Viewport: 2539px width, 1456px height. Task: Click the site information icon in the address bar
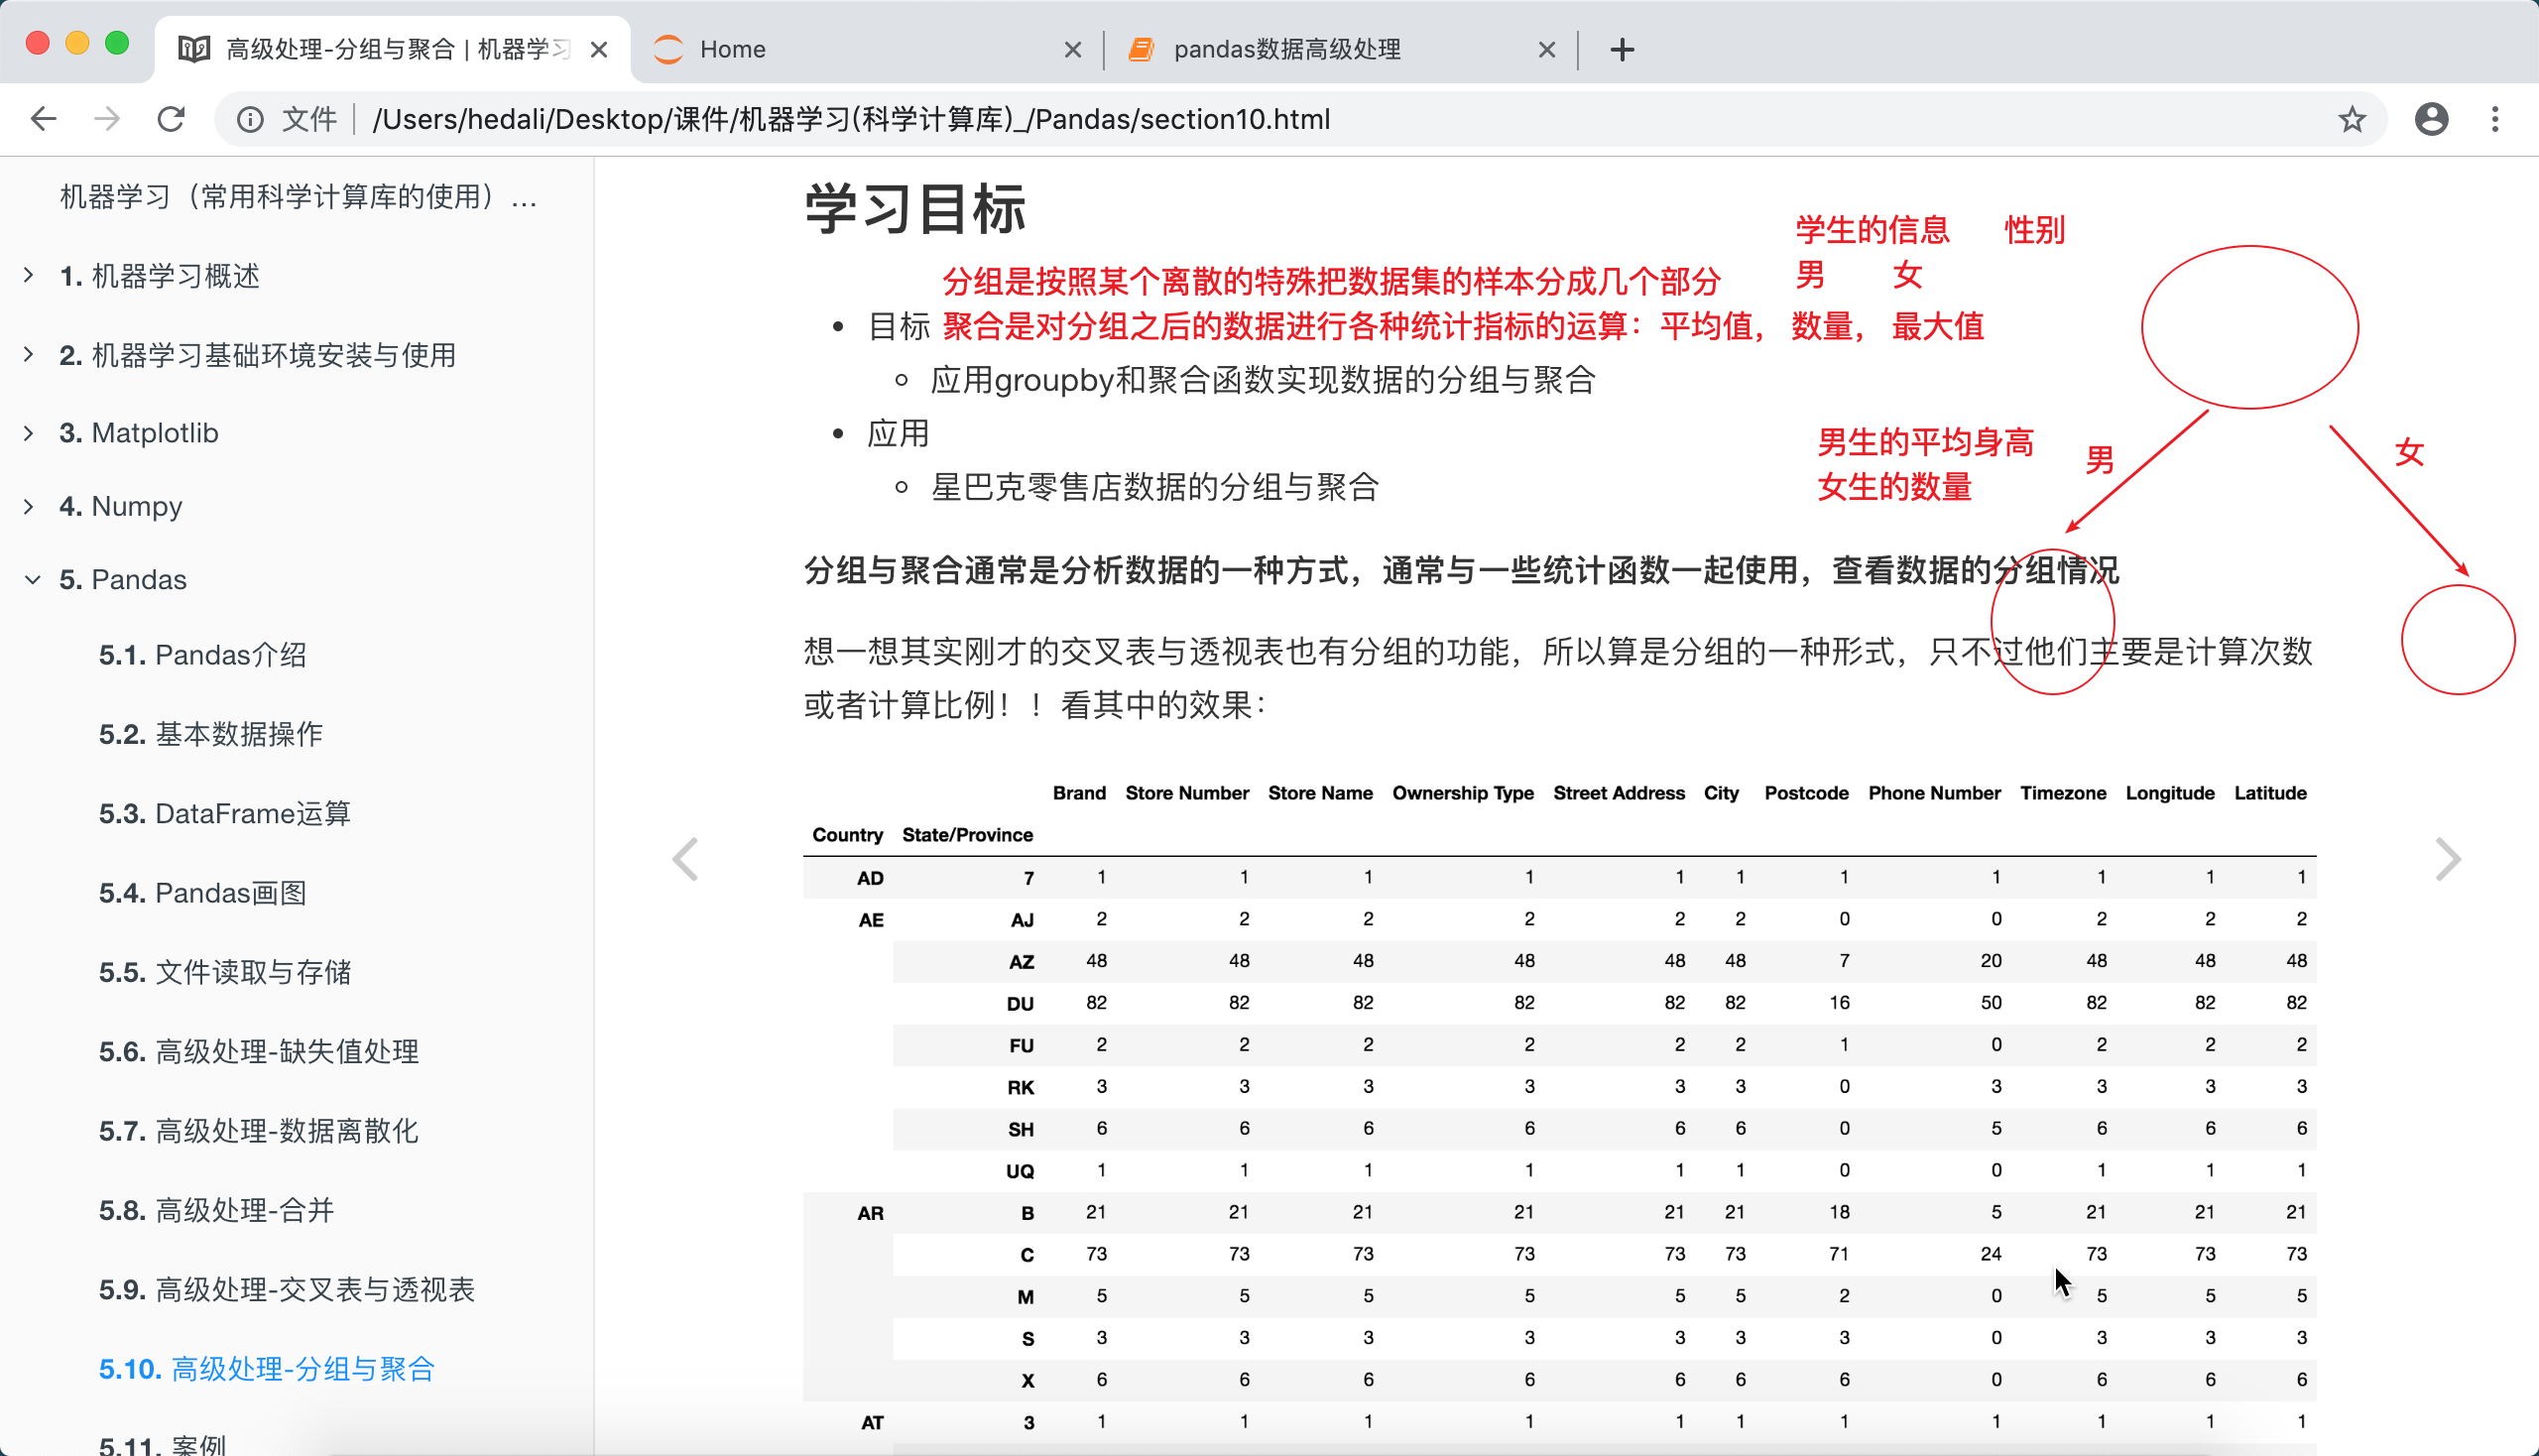(250, 119)
